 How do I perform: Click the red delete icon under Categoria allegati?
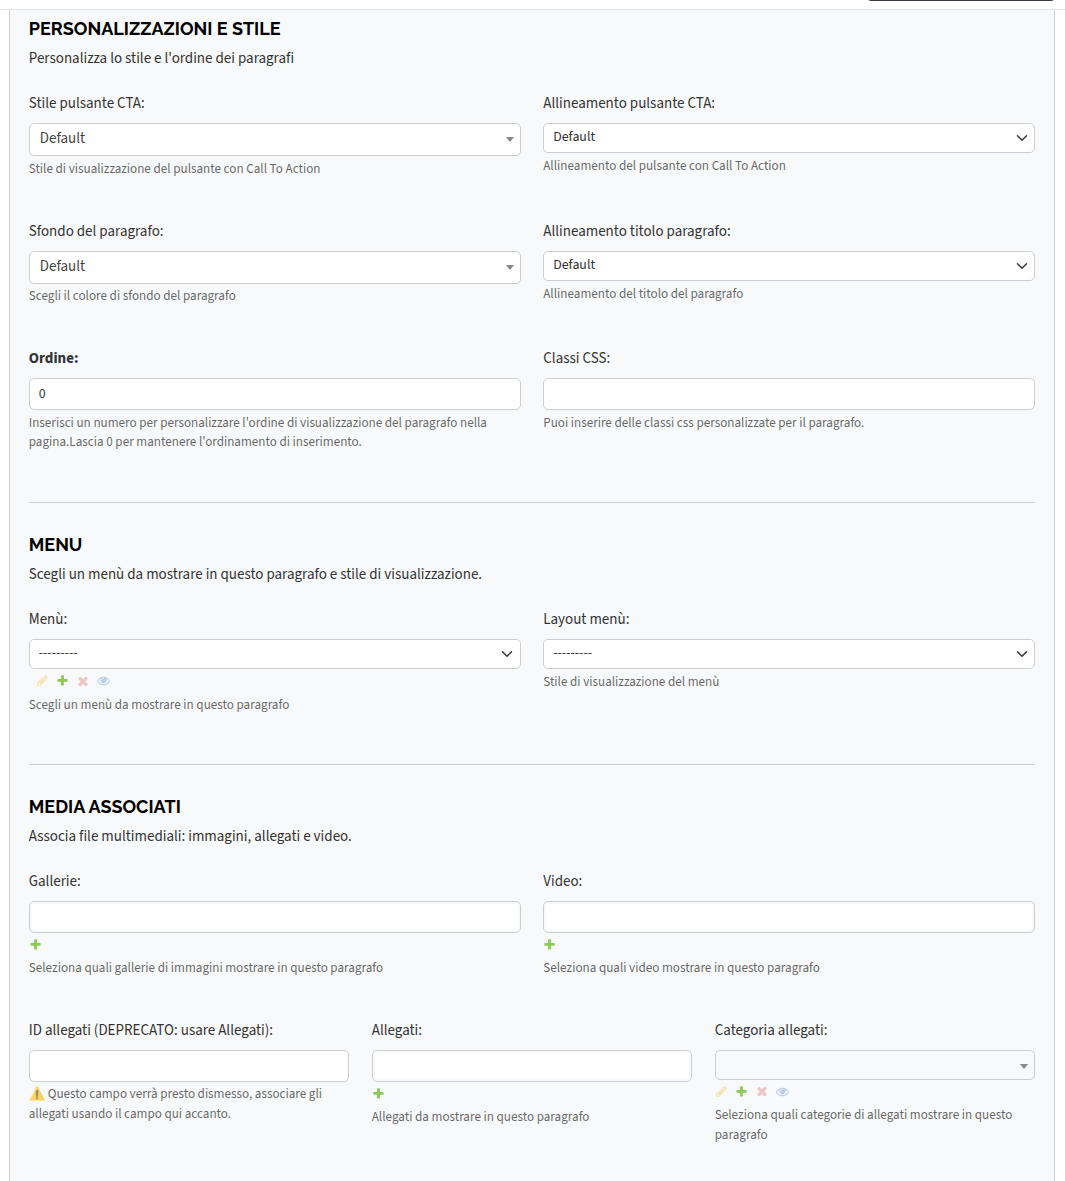[x=762, y=1091]
